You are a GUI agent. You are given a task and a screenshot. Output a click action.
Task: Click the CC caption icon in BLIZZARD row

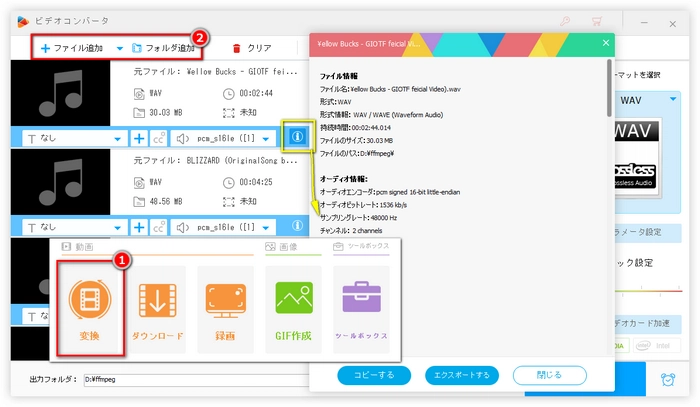pyautogui.click(x=159, y=228)
